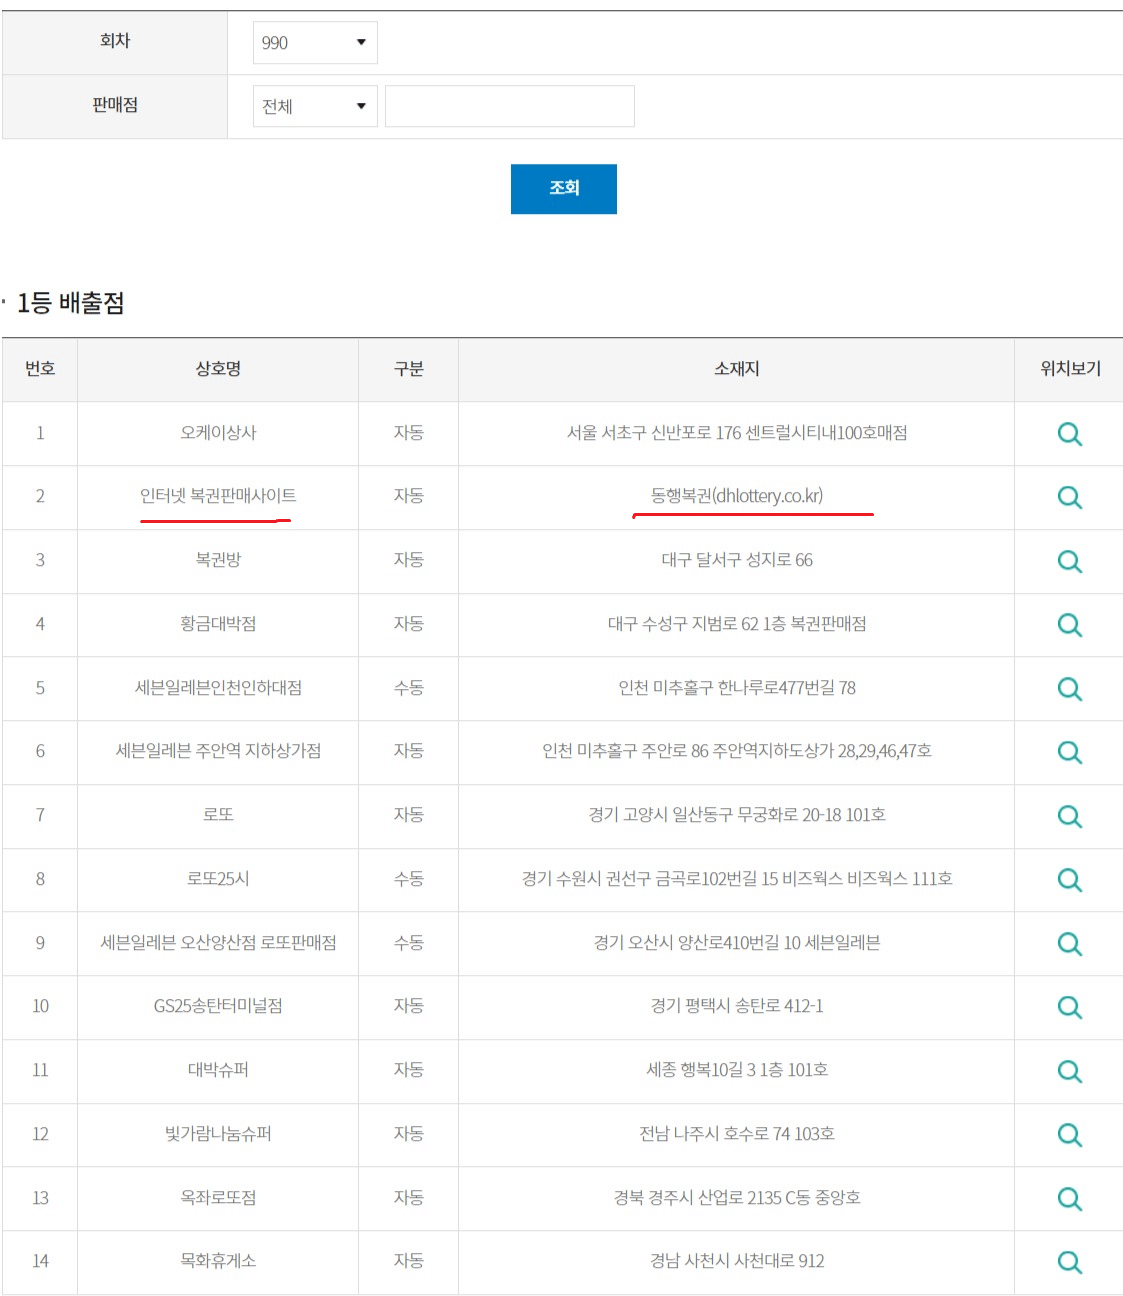Image resolution: width=1123 pixels, height=1296 pixels.
Task: Click magnifier icon for 빛가람나눔슈퍼
Action: (x=1069, y=1135)
